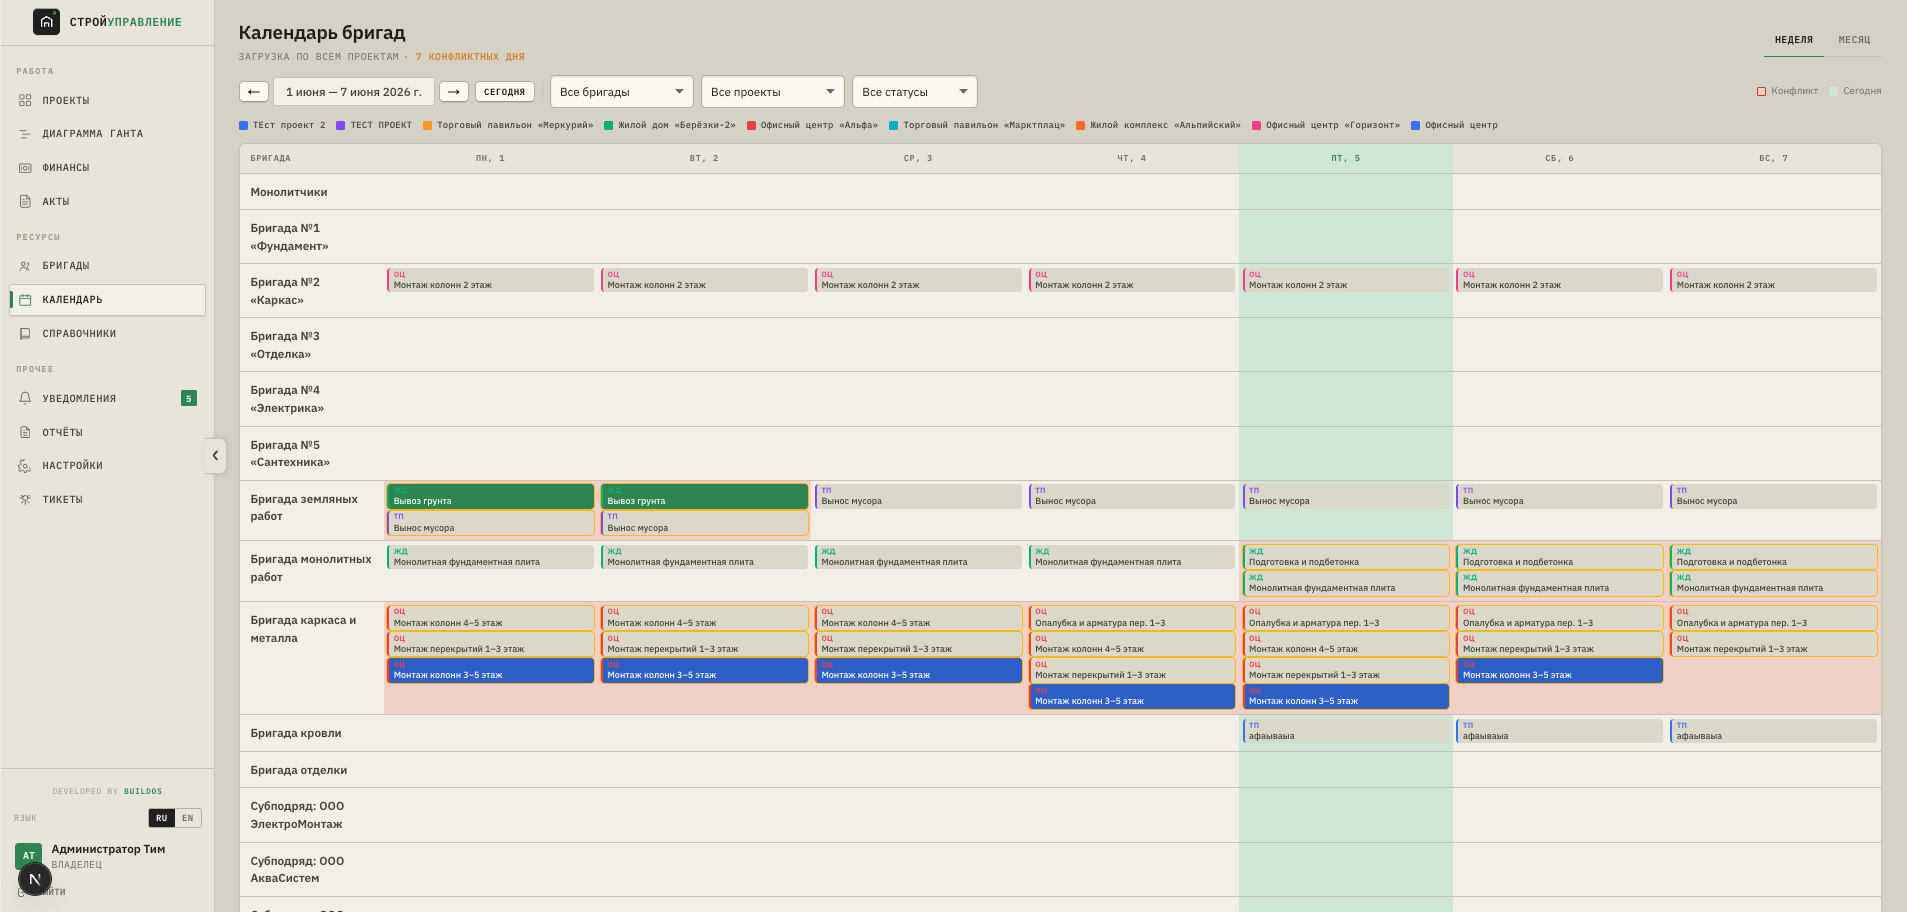Open Диаграмма Ганта icon in sidebar

coord(25,134)
